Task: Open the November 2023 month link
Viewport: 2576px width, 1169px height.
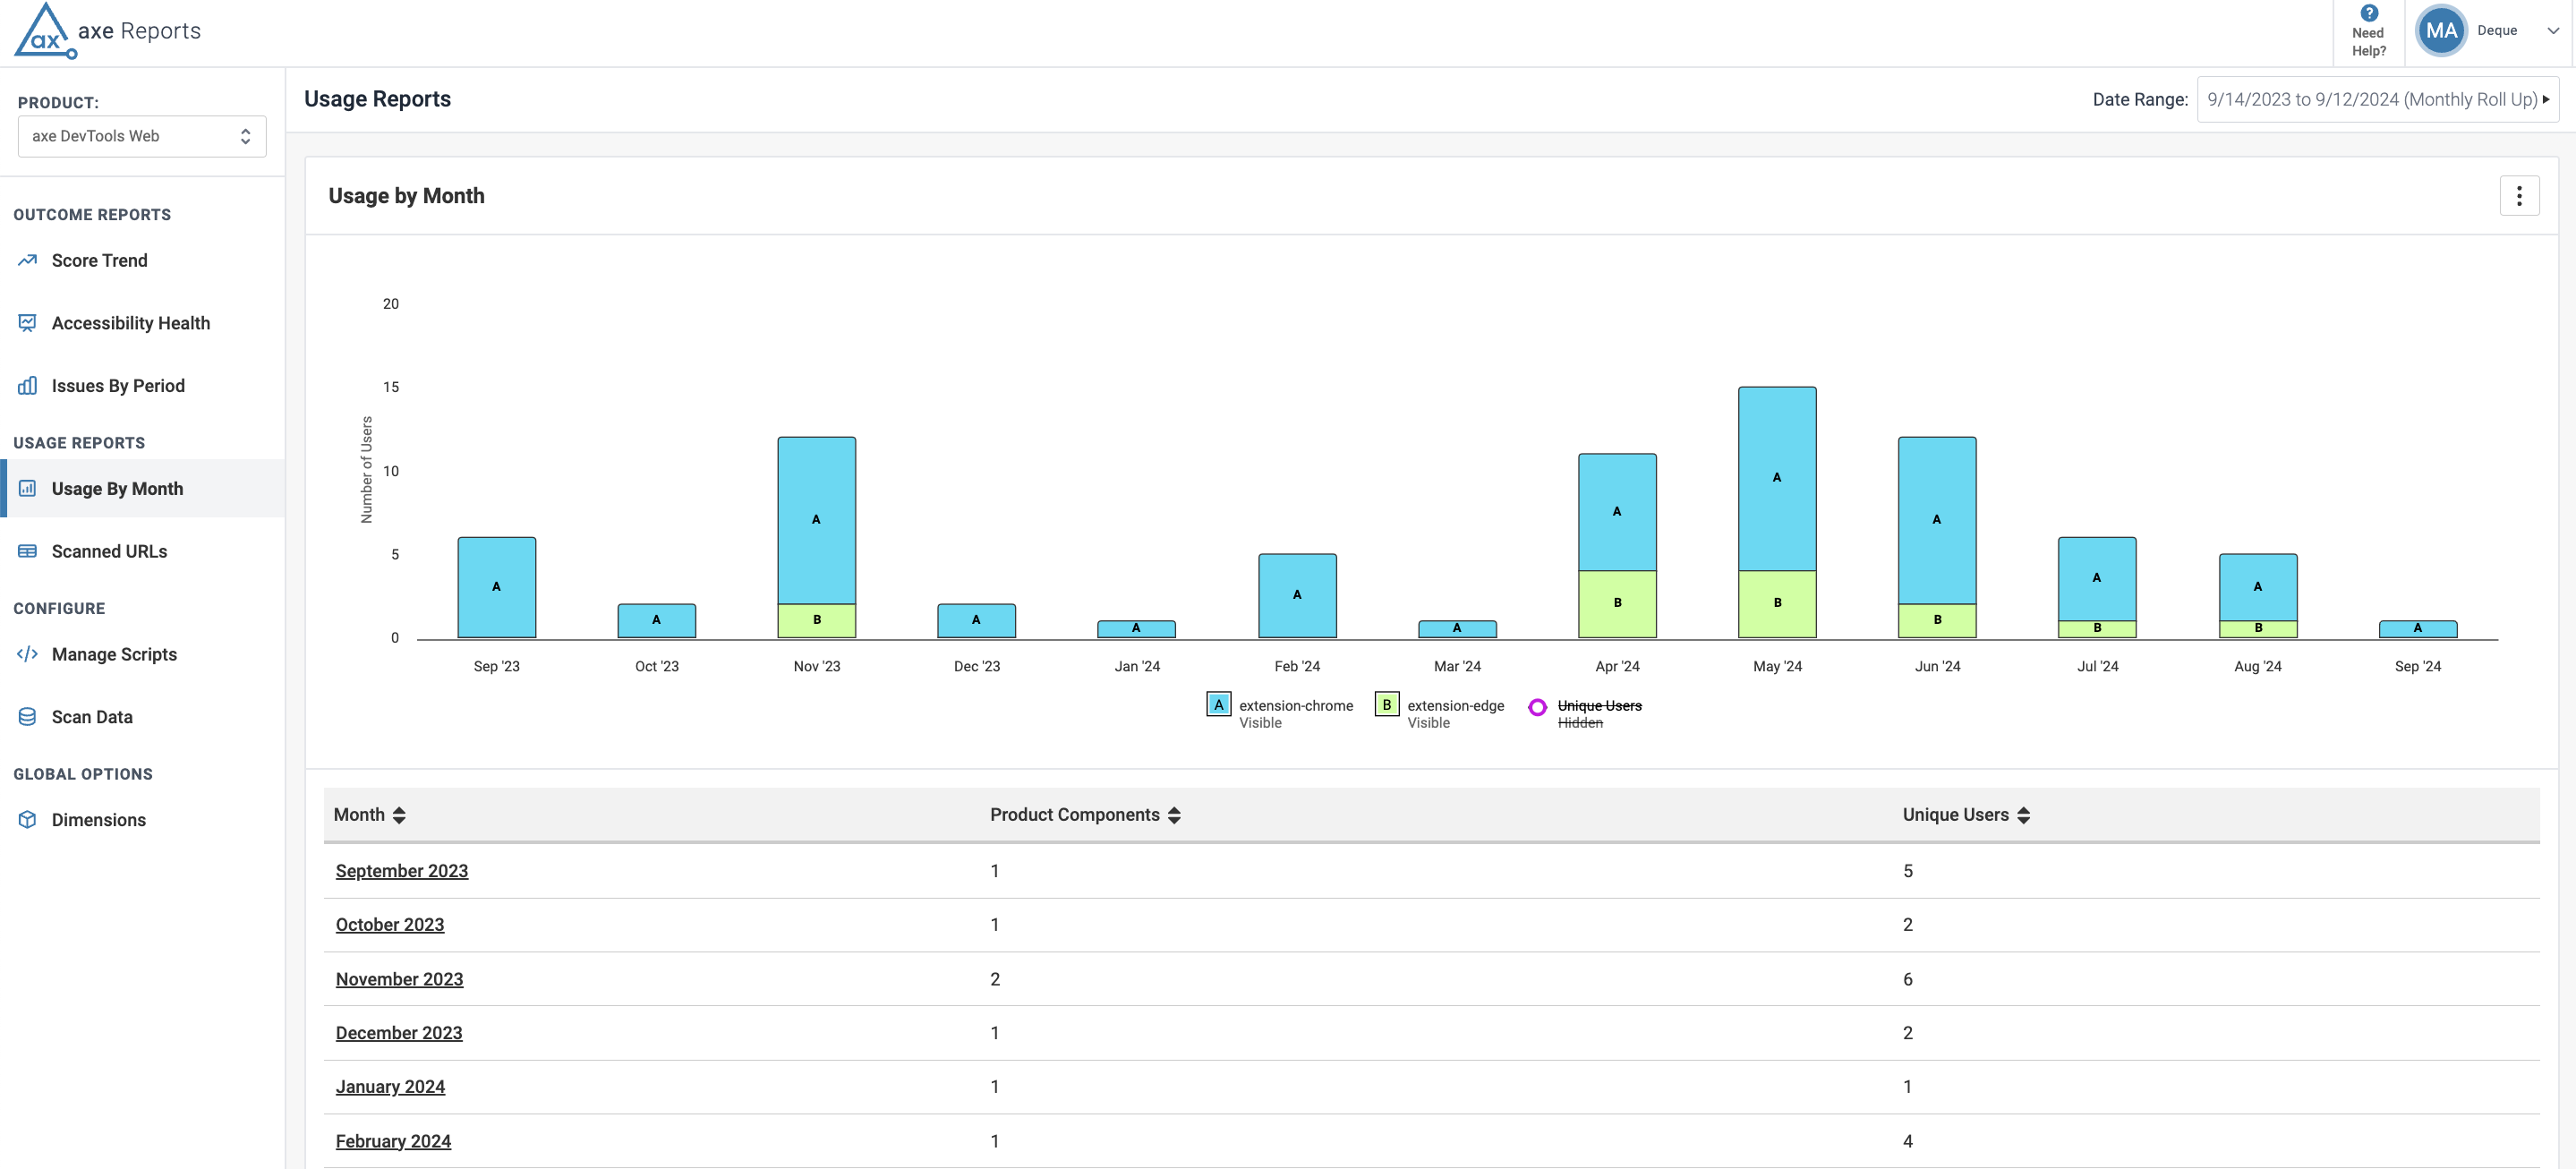Action: point(399,979)
